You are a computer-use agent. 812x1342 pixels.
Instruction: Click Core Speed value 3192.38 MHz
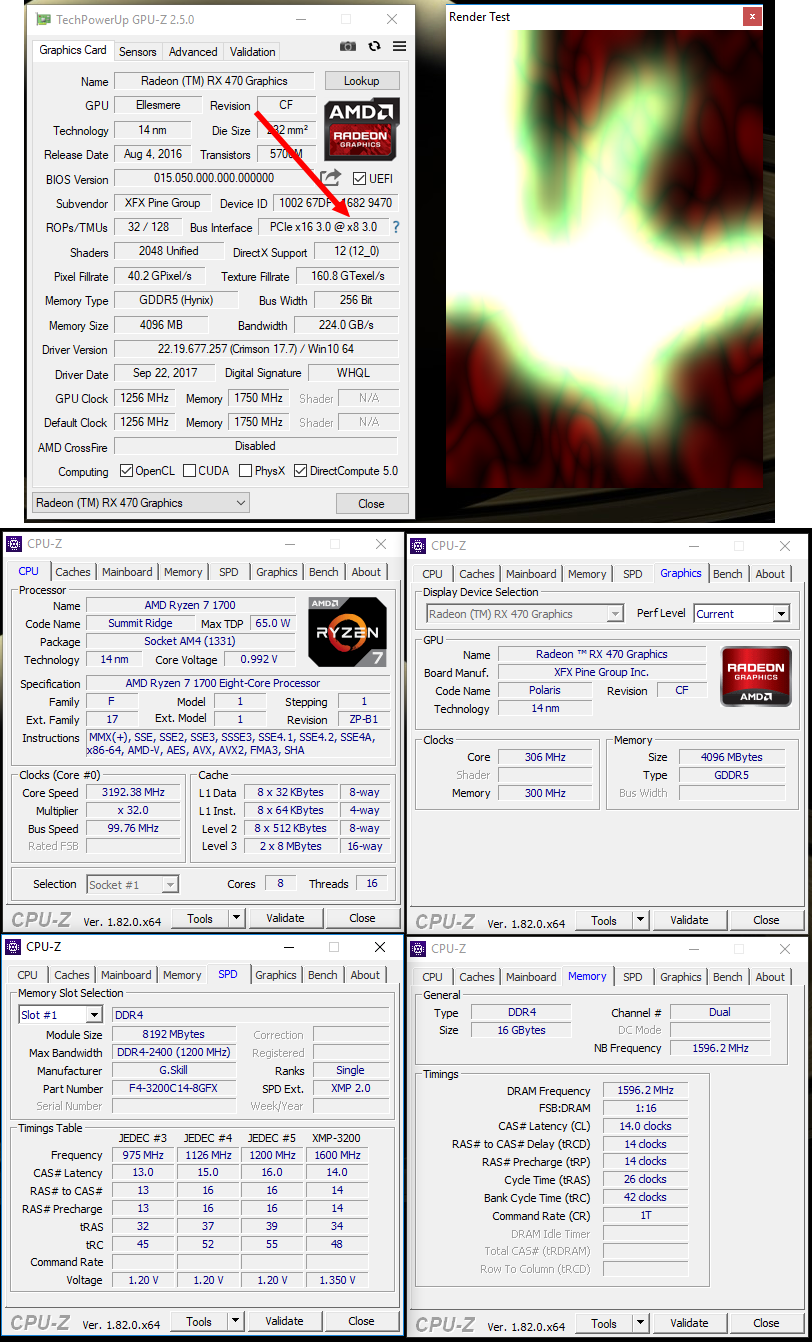135,792
